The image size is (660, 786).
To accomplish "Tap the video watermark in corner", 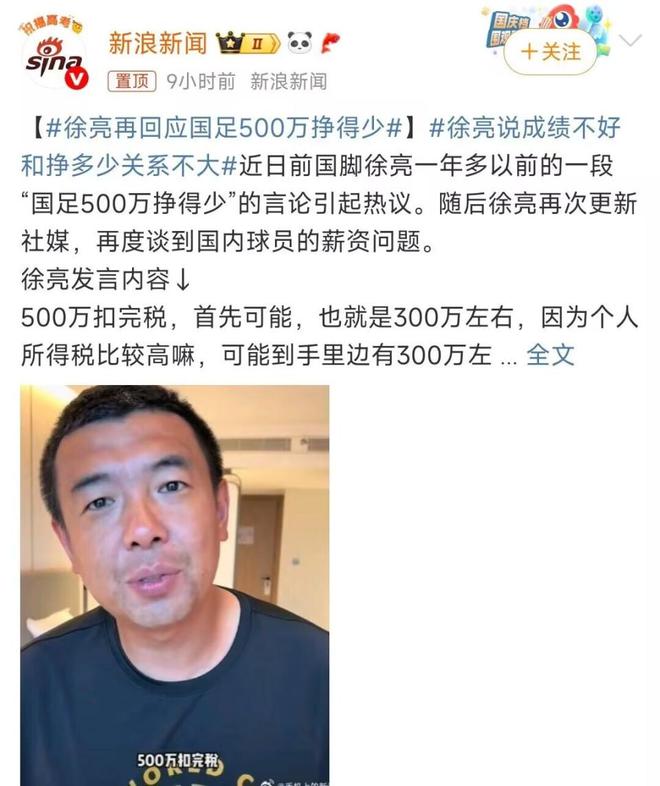I will 296,782.
